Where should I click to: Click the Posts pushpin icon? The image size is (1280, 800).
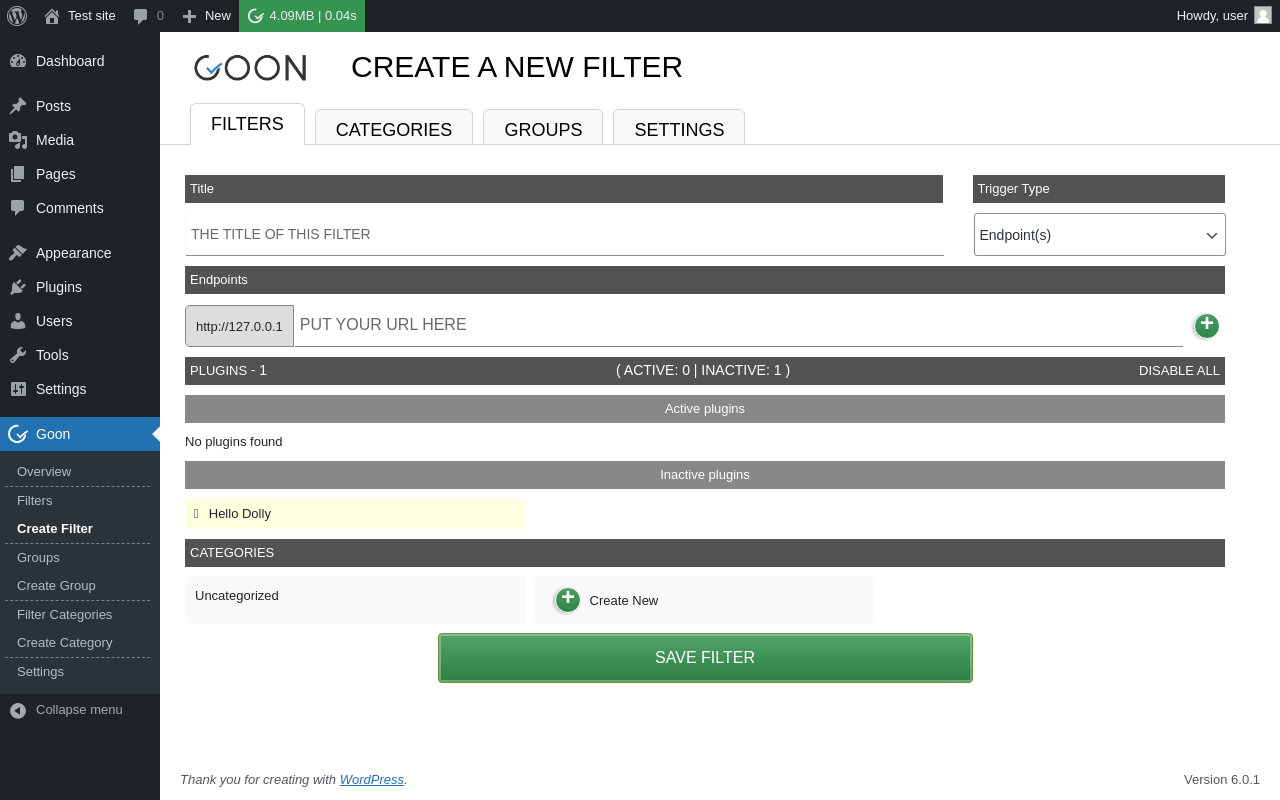pos(18,106)
